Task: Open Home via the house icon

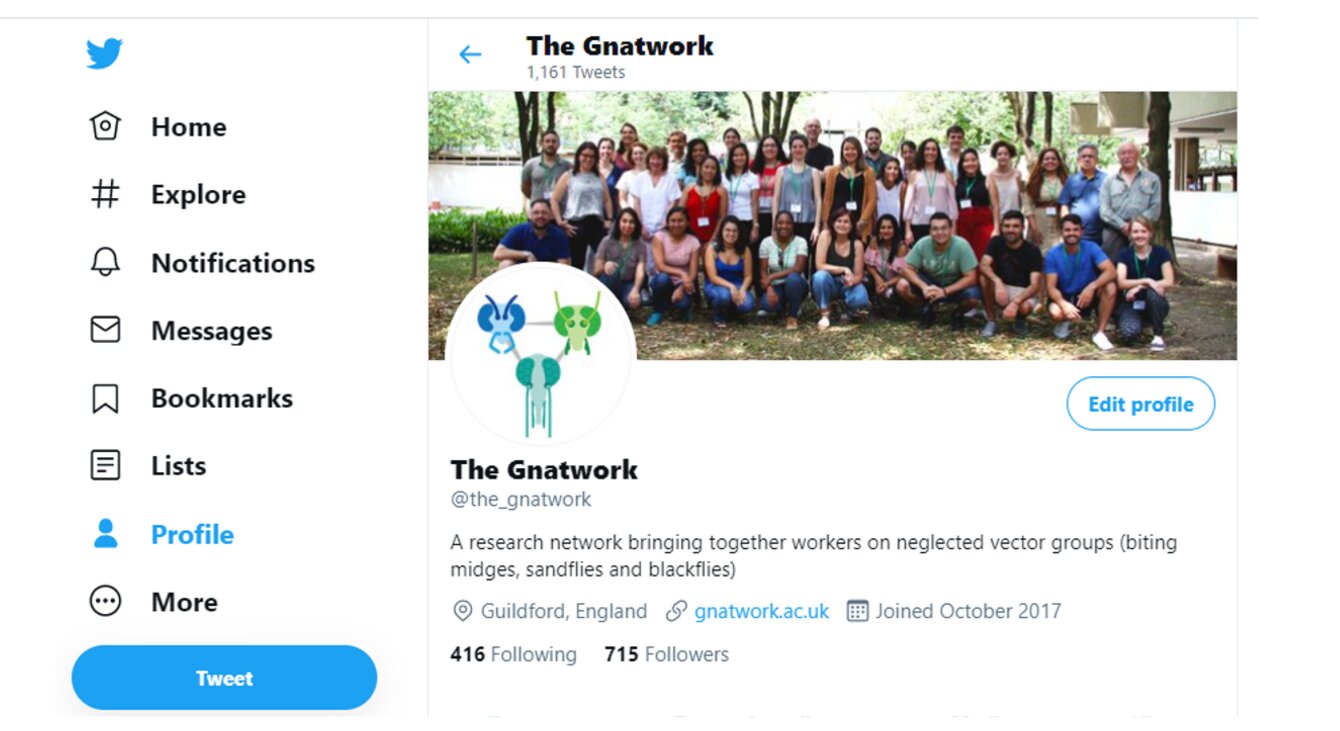Action: 105,126
